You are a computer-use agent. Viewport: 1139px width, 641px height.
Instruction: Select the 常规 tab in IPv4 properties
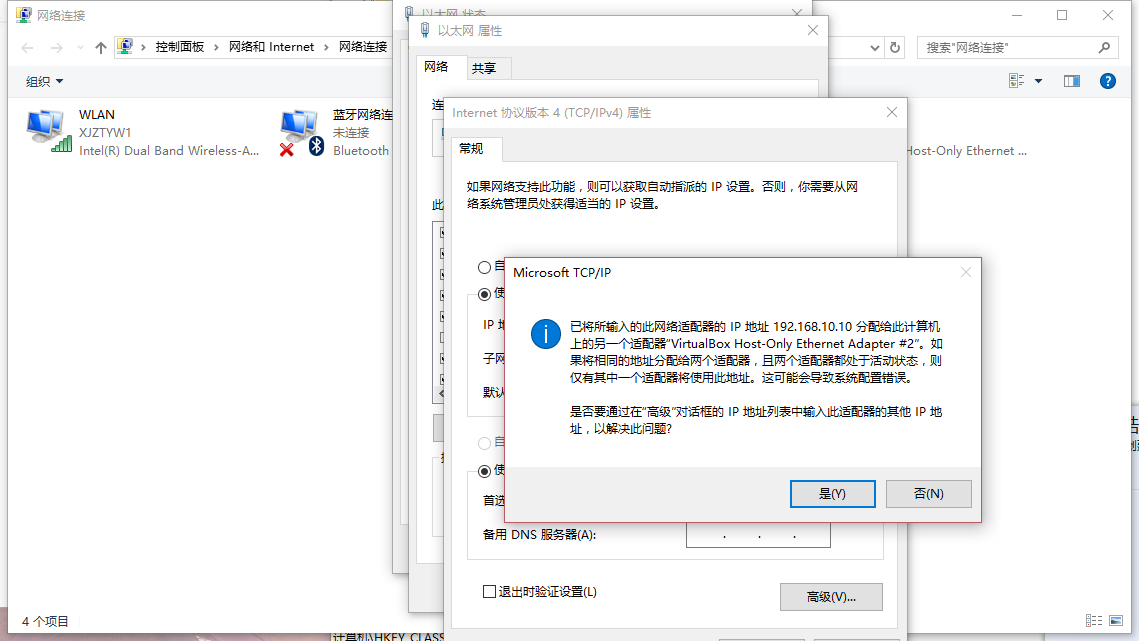(x=471, y=148)
